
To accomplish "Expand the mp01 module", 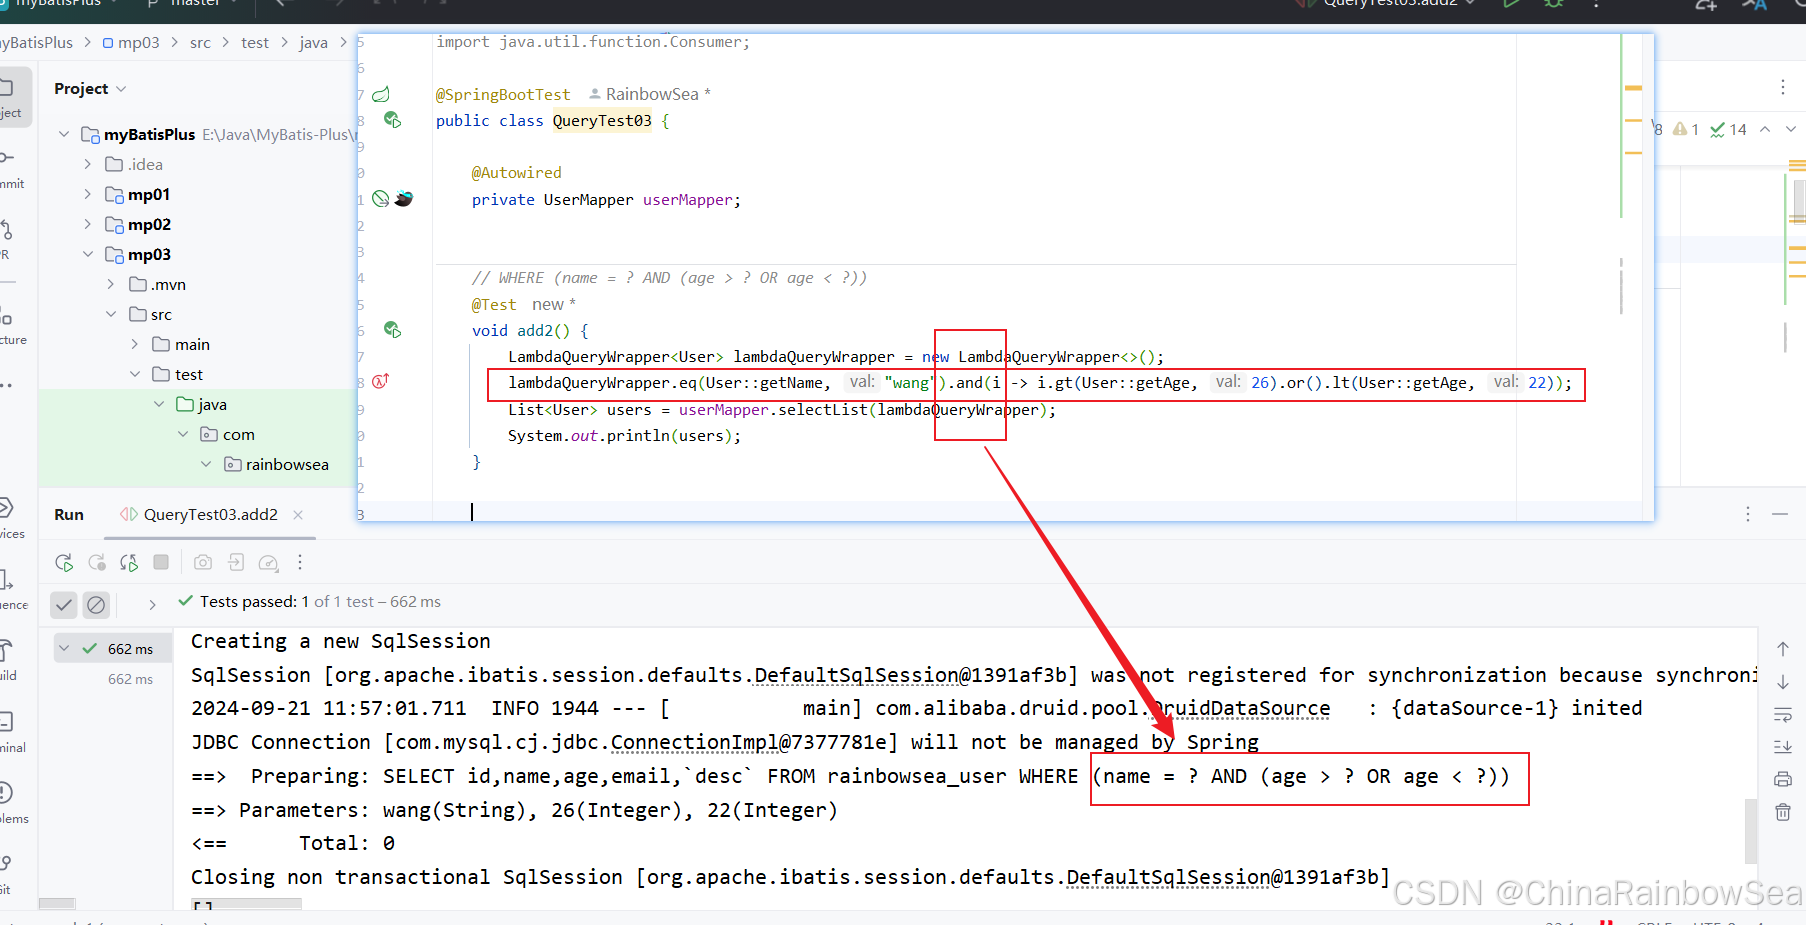I will tap(88, 194).
